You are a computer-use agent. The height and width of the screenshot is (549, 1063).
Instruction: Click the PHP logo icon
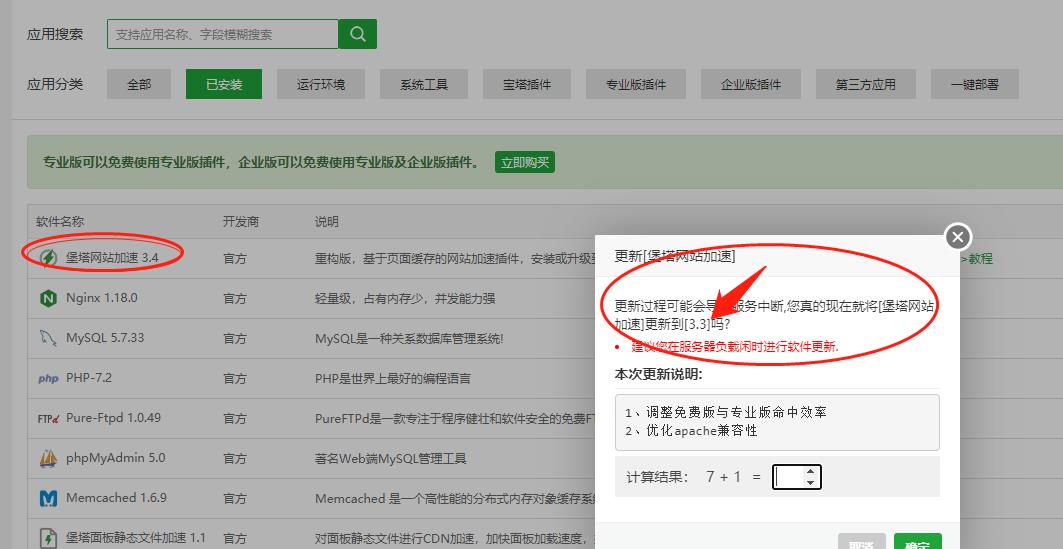(x=48, y=378)
